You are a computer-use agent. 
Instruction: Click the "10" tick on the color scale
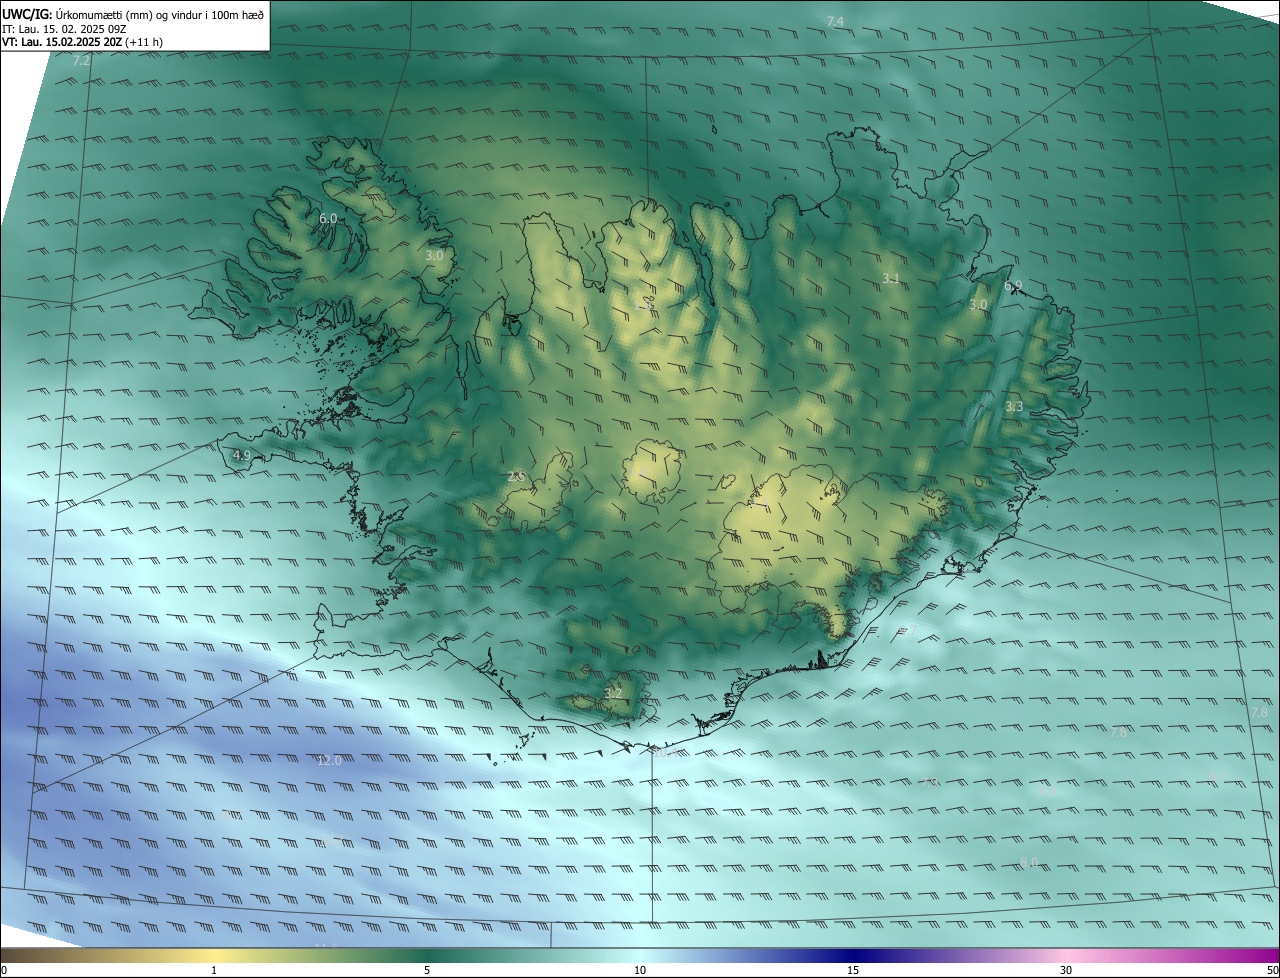point(640,970)
